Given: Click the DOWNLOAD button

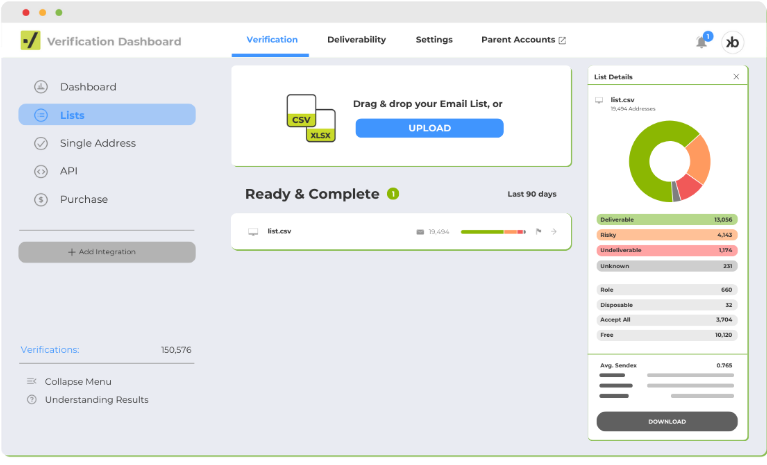Looking at the screenshot, I should (x=667, y=421).
